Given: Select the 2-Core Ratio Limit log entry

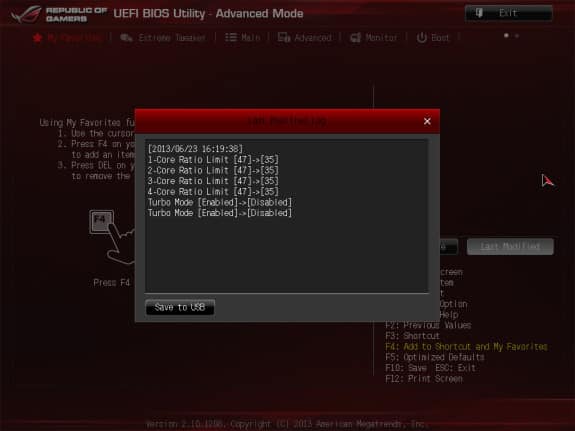Looking at the screenshot, I should pyautogui.click(x=213, y=170).
